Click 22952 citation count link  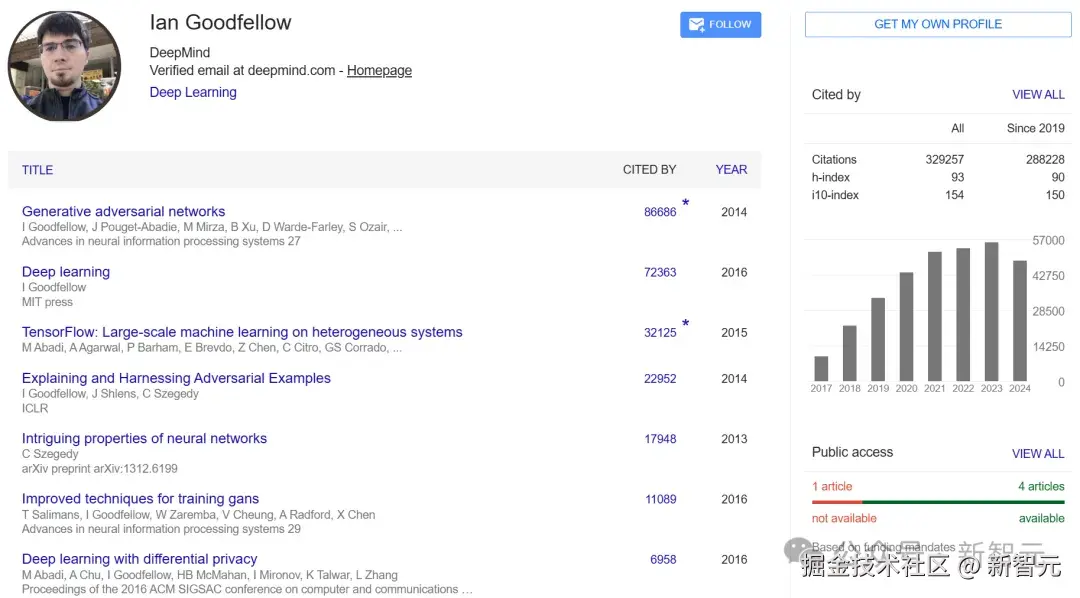(660, 379)
